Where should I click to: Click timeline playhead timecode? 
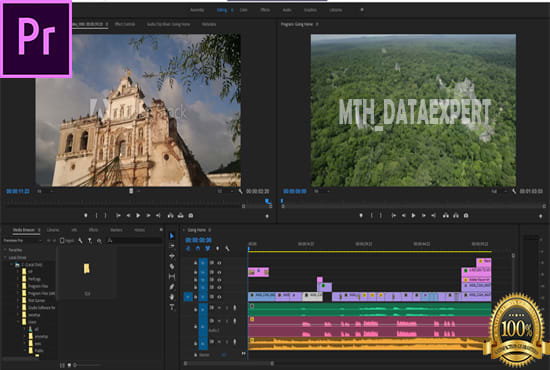(x=199, y=240)
